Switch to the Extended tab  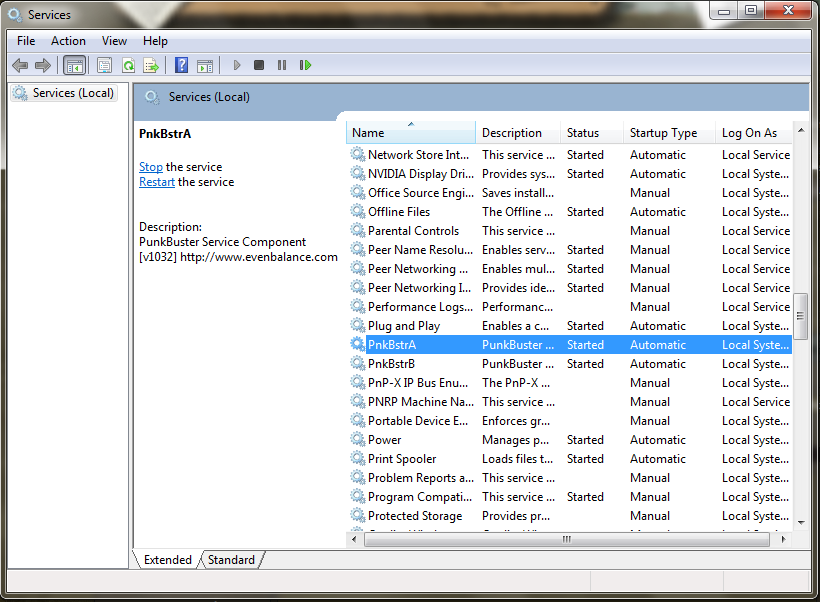click(167, 560)
